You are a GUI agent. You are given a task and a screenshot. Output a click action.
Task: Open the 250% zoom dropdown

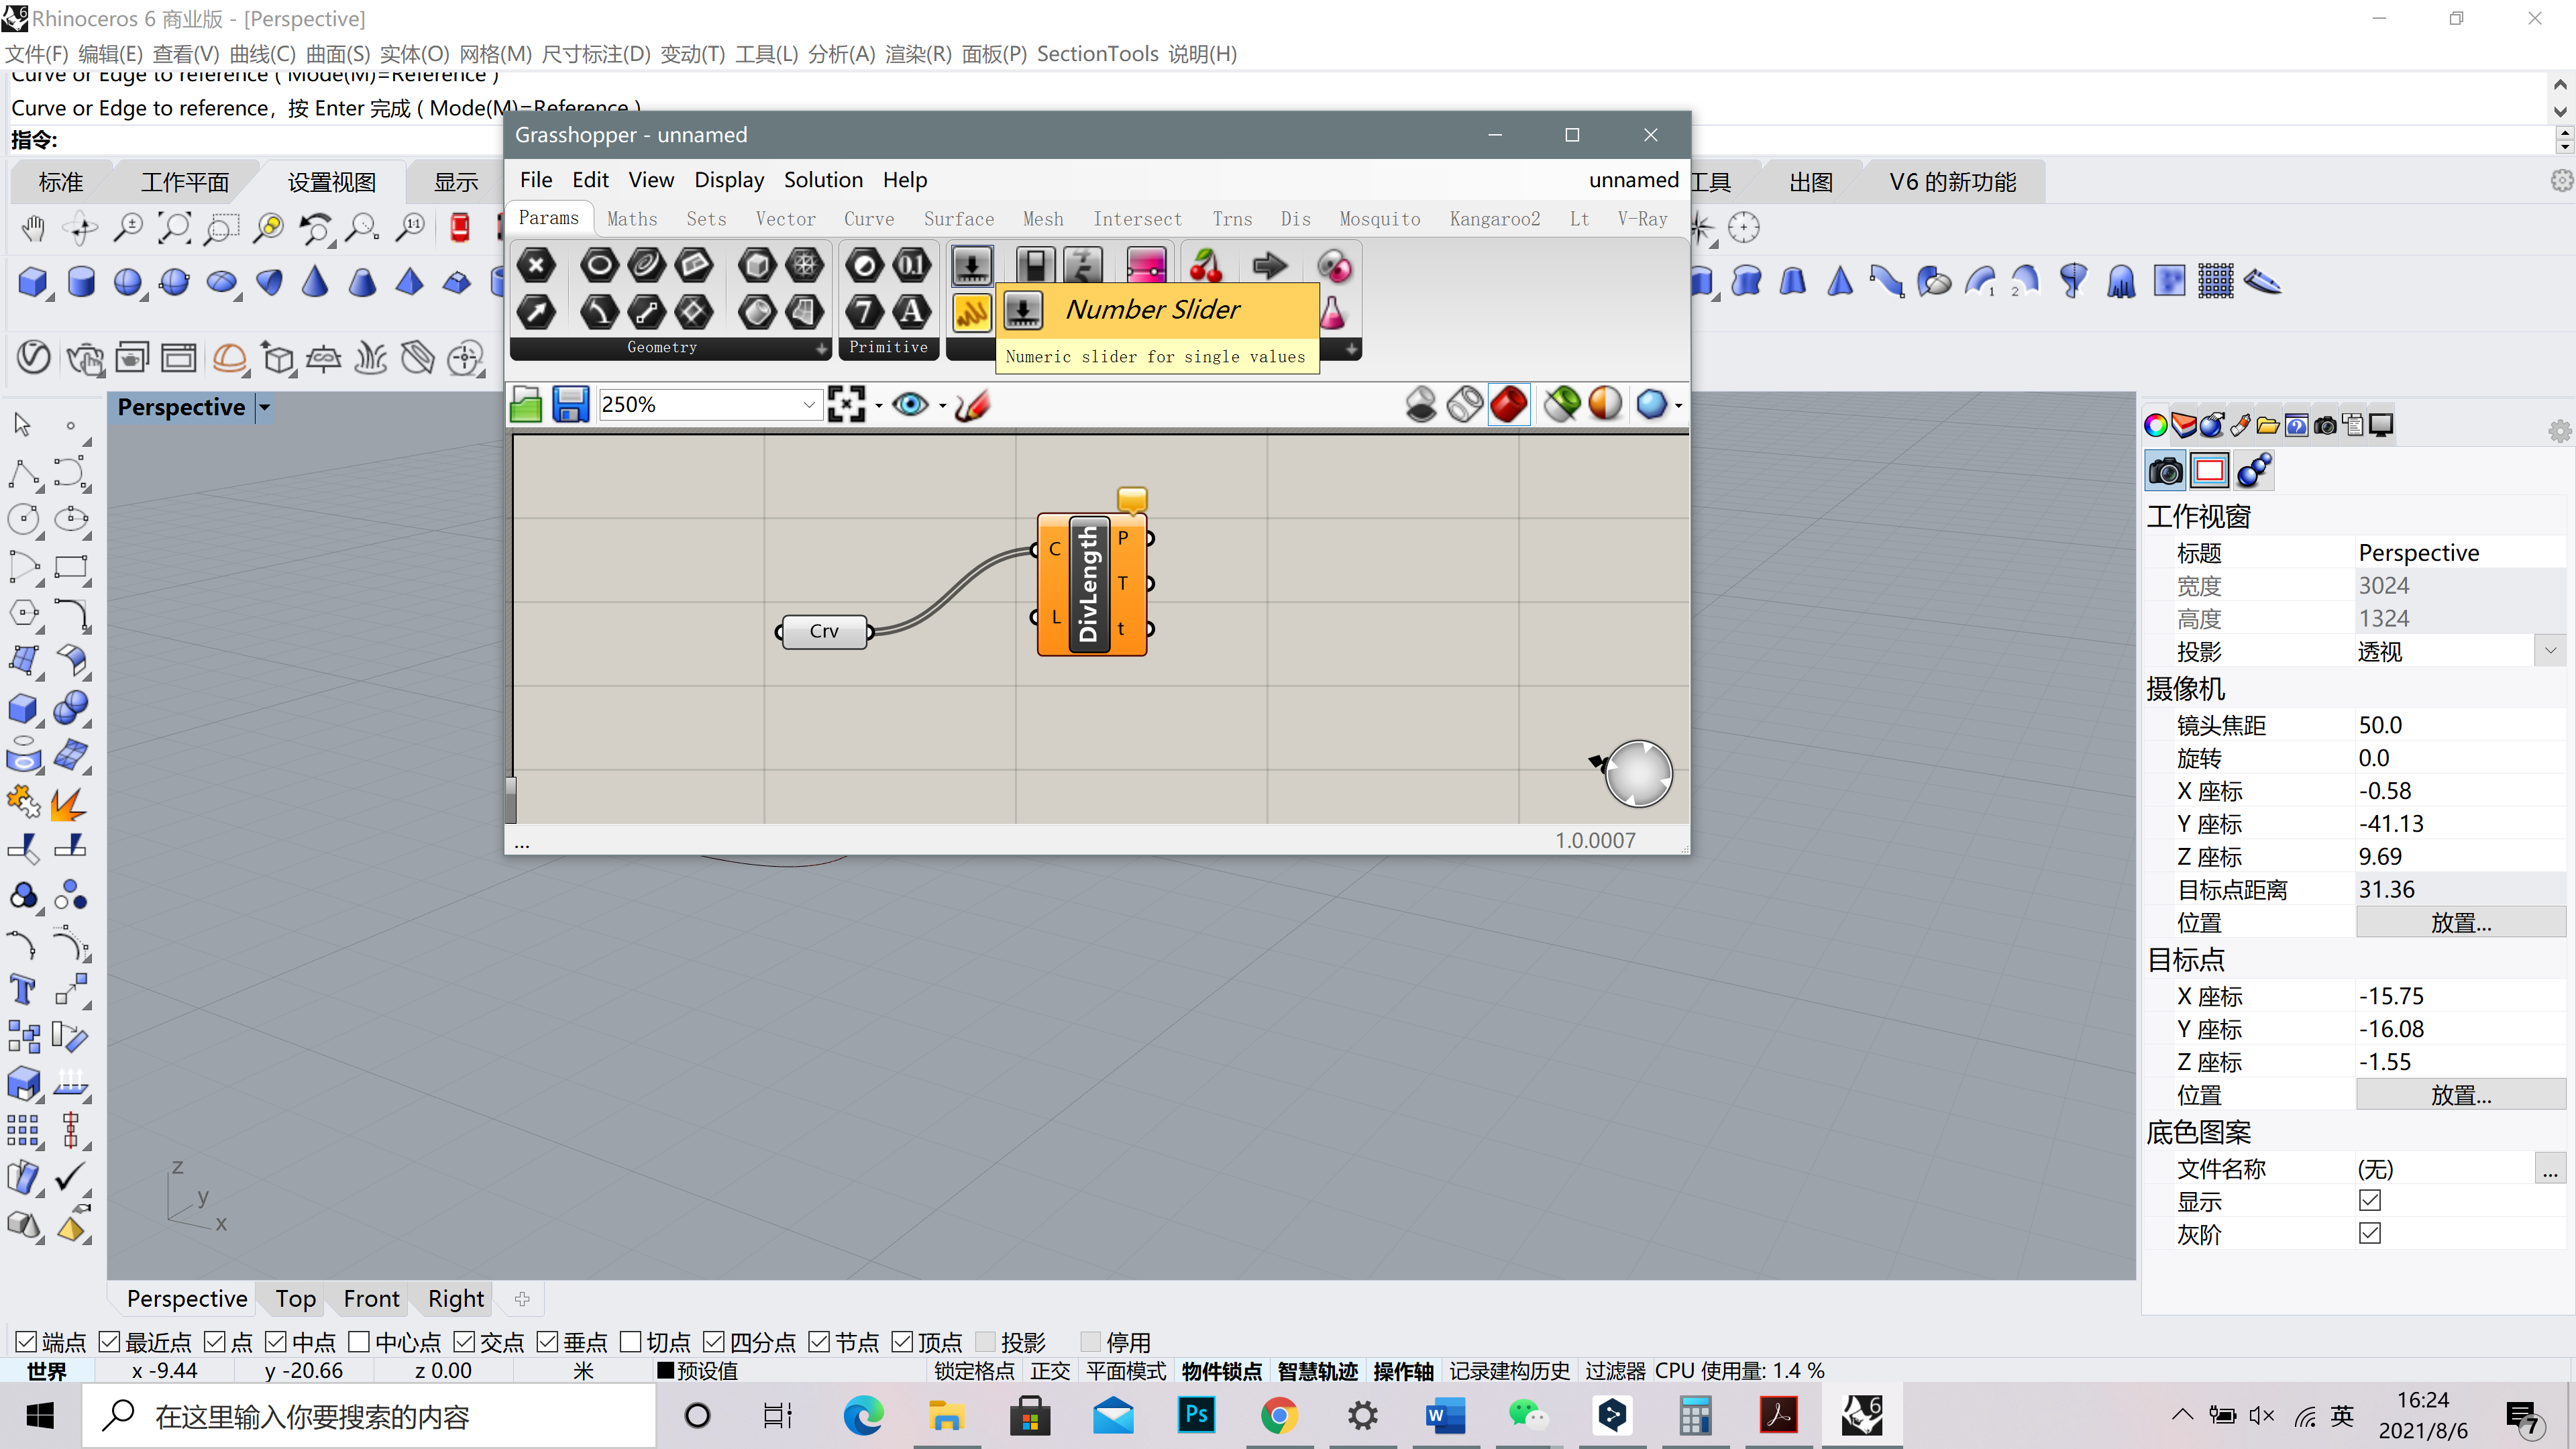tap(808, 405)
